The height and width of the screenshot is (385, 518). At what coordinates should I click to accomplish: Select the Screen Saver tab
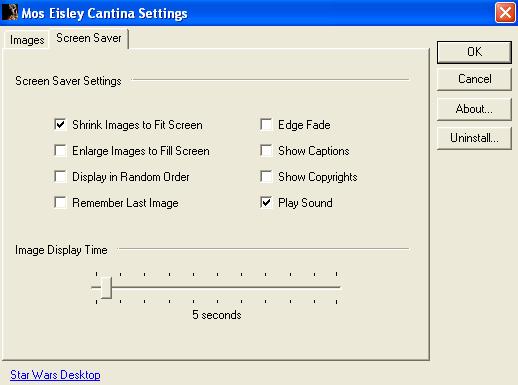tap(89, 38)
